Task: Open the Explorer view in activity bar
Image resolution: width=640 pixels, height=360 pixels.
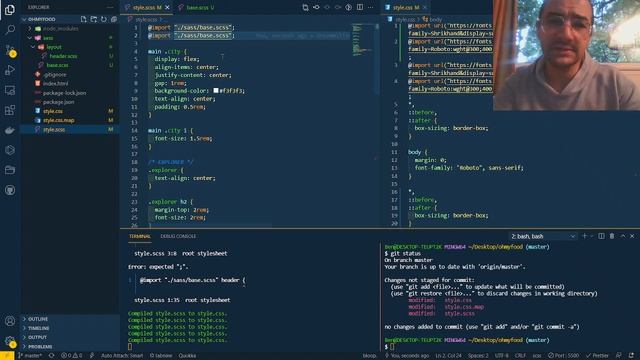Action: coord(10,9)
